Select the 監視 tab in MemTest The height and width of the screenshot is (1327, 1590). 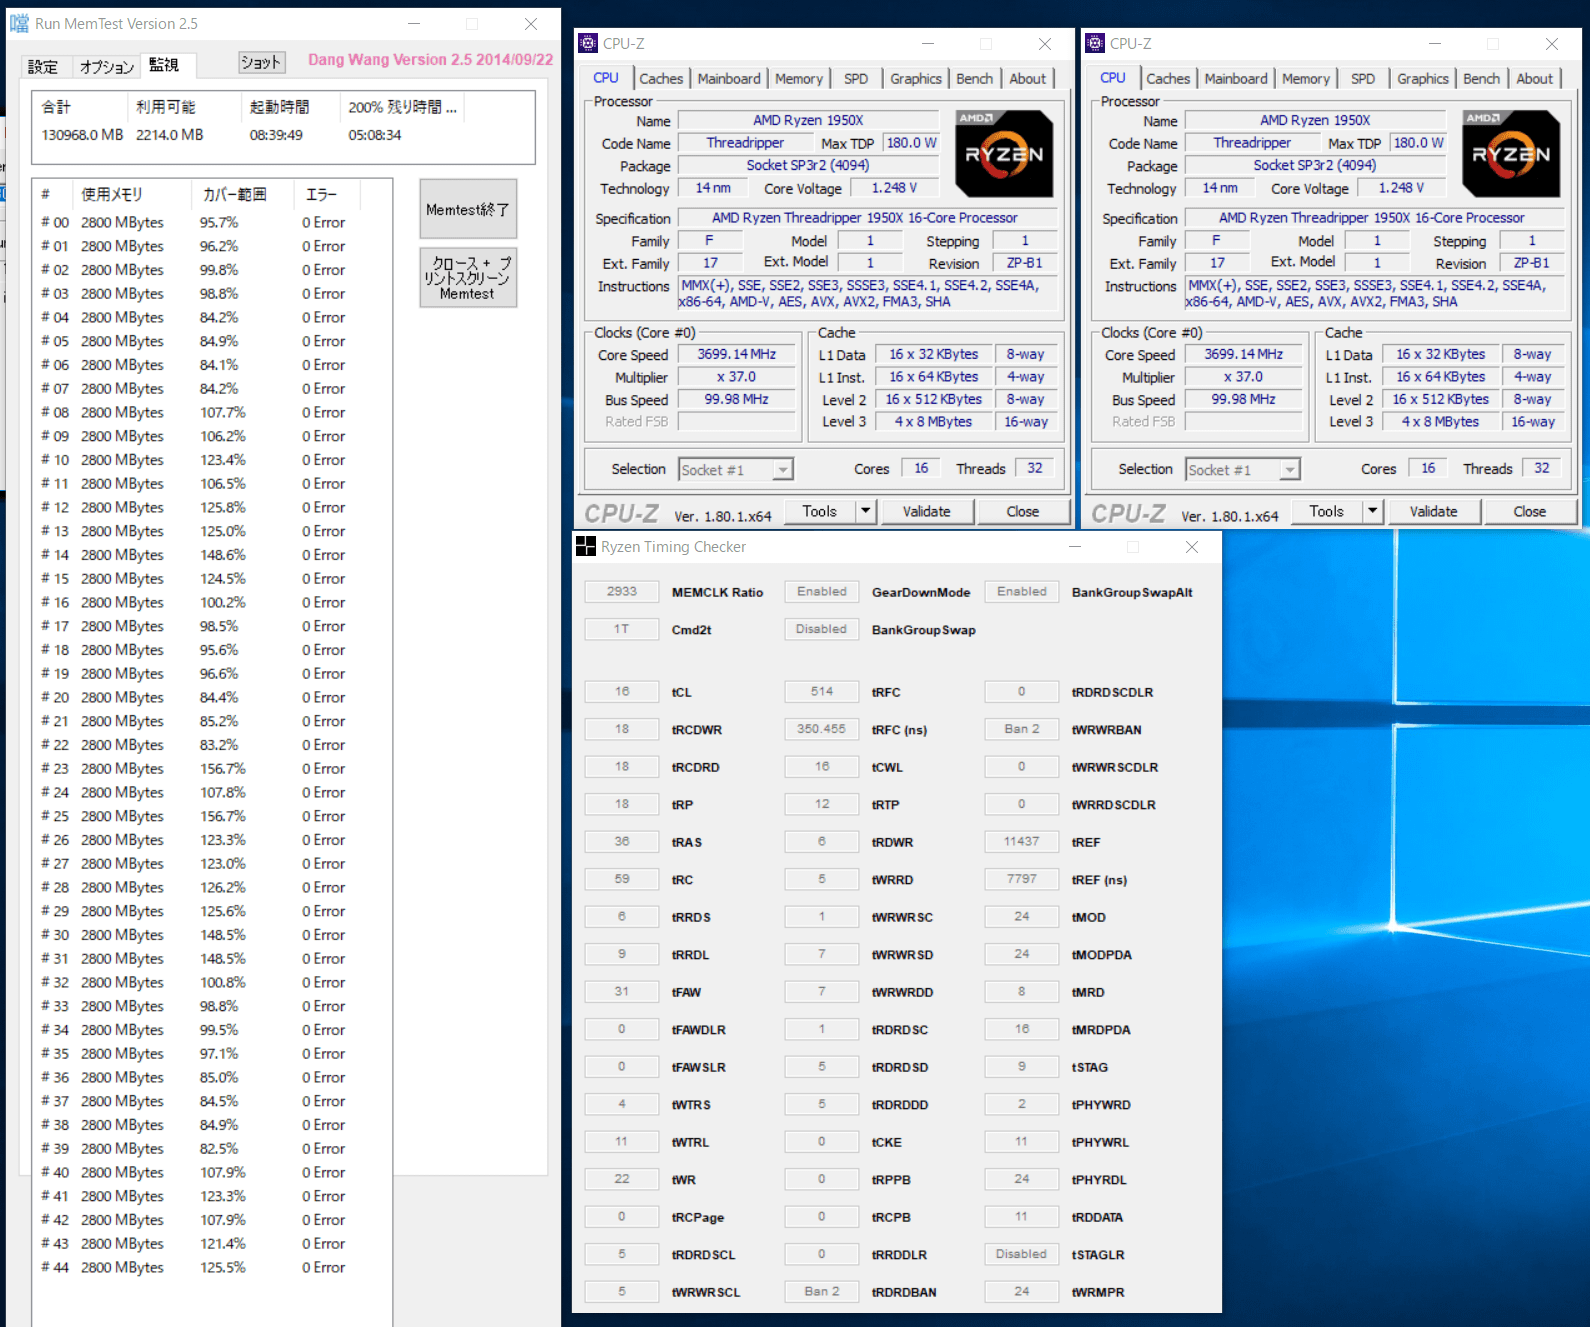pyautogui.click(x=166, y=64)
